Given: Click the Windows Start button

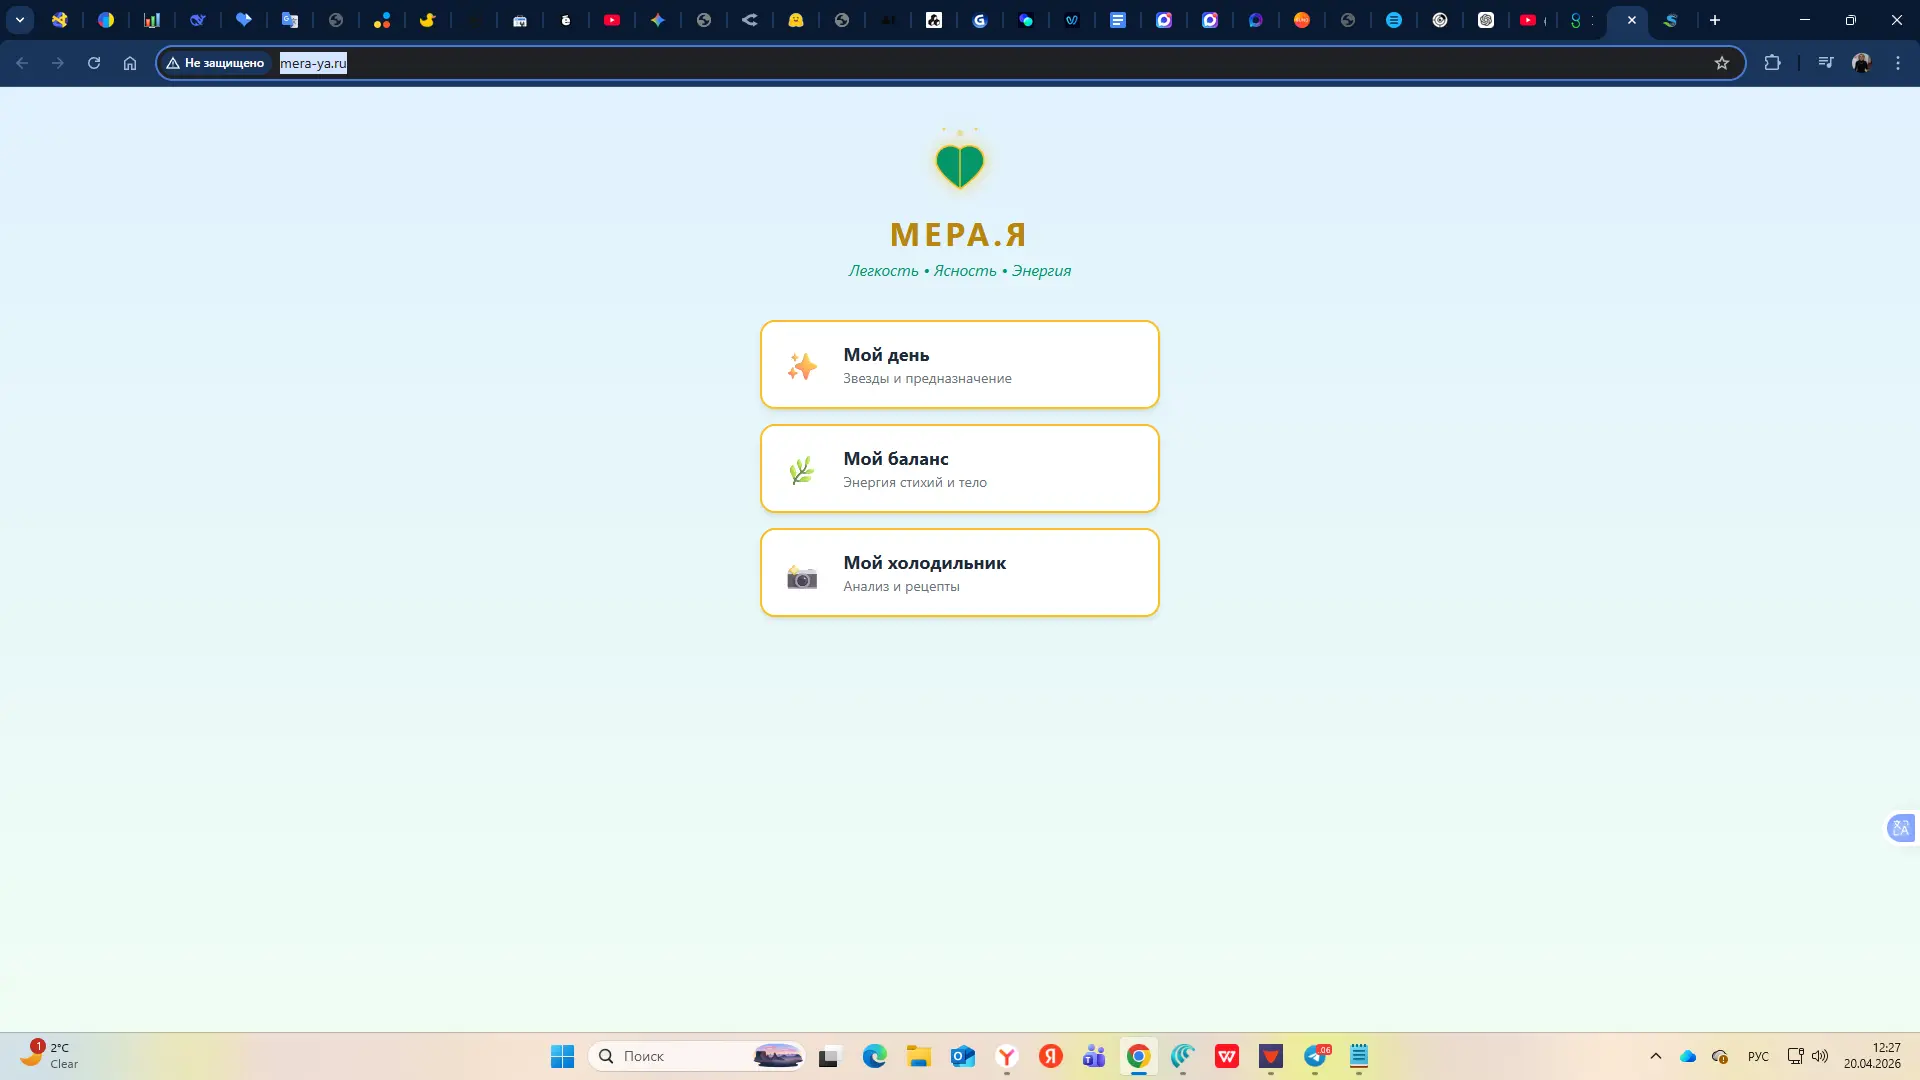Looking at the screenshot, I should 563,1056.
